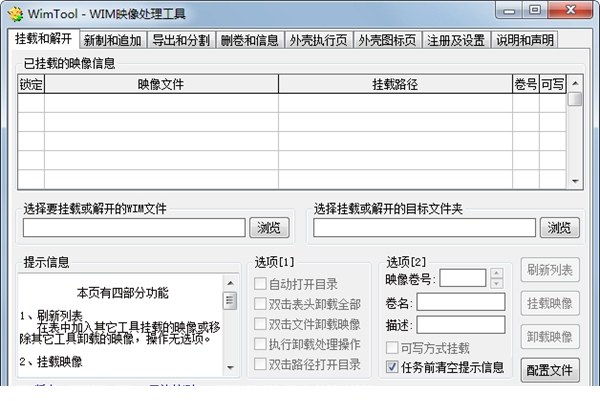Enable 可写方式挂载 checkbox

[x=392, y=348]
